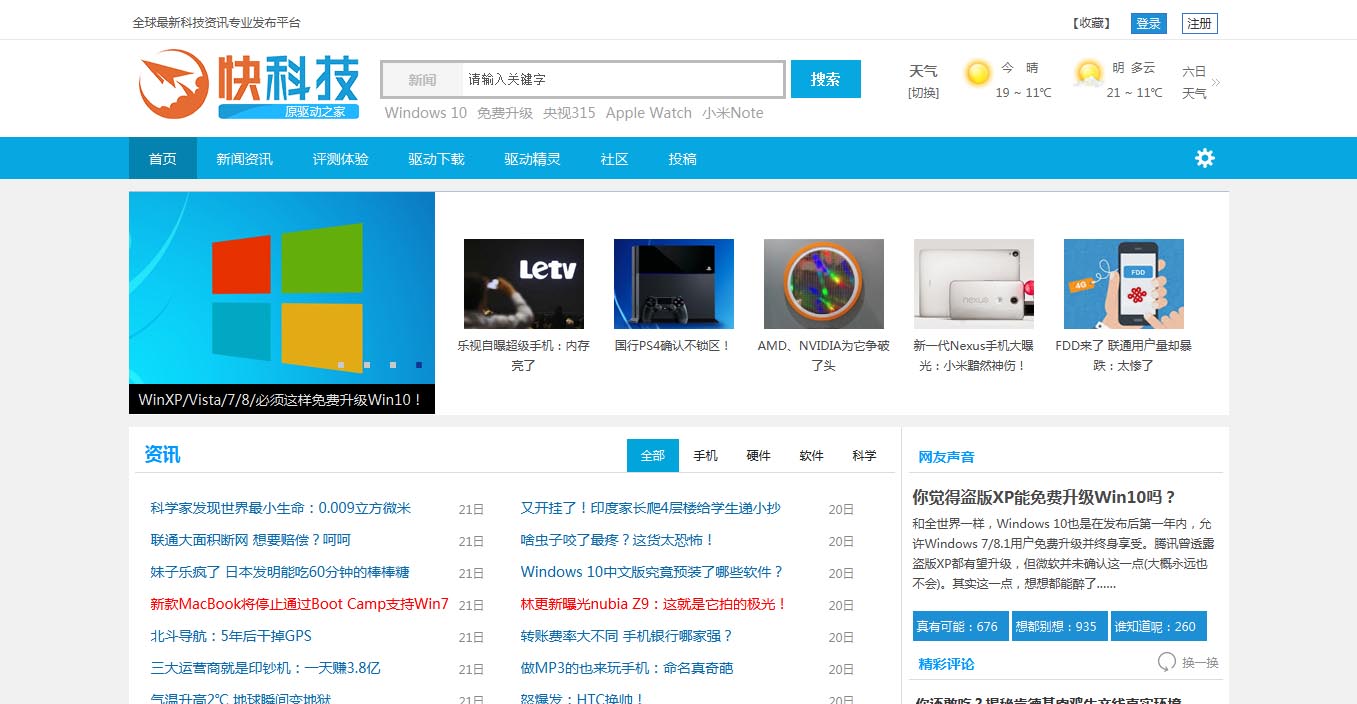Click tomorrow's cloudy weather icon

[x=1088, y=74]
